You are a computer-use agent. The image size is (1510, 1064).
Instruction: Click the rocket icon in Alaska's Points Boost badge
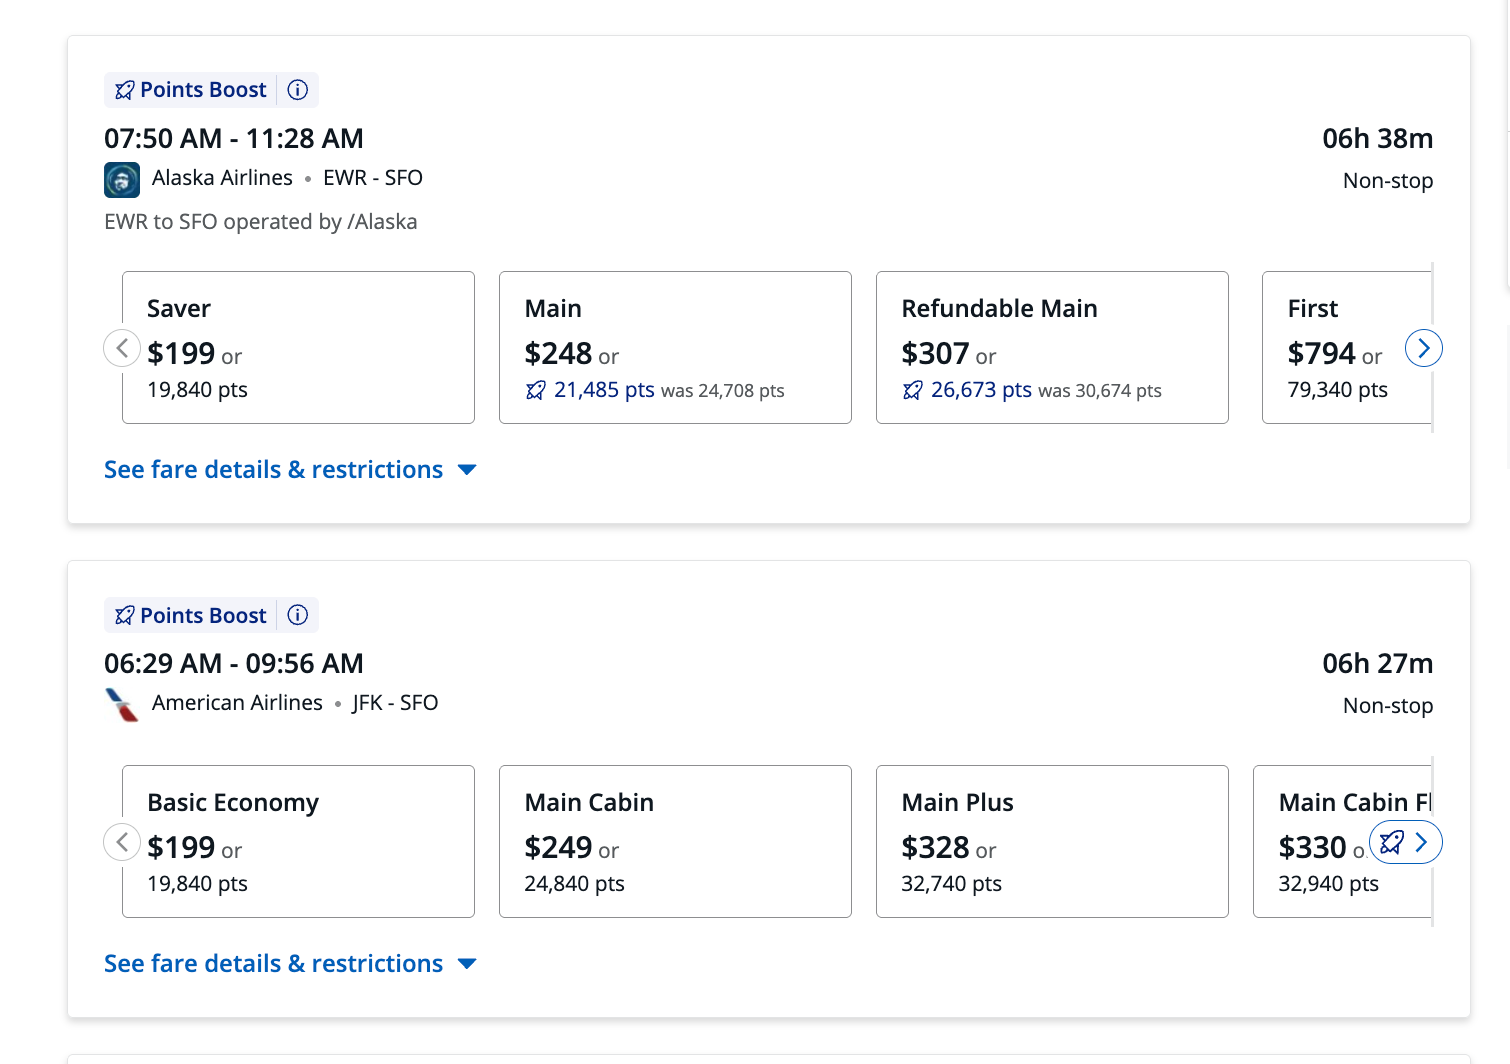tap(125, 90)
